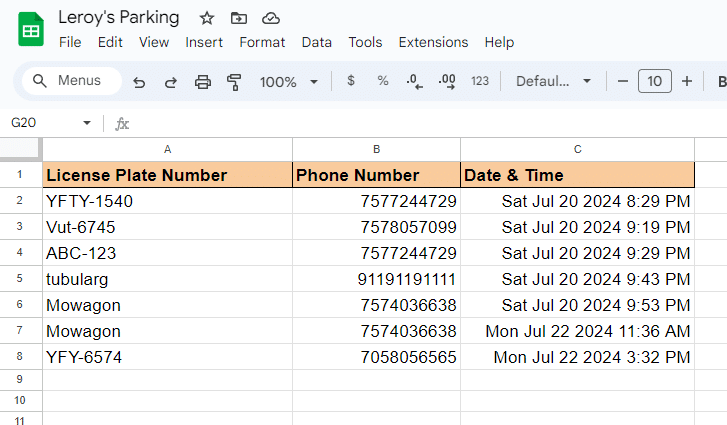The height and width of the screenshot is (425, 727).
Task: Open the Extensions menu
Action: point(433,42)
